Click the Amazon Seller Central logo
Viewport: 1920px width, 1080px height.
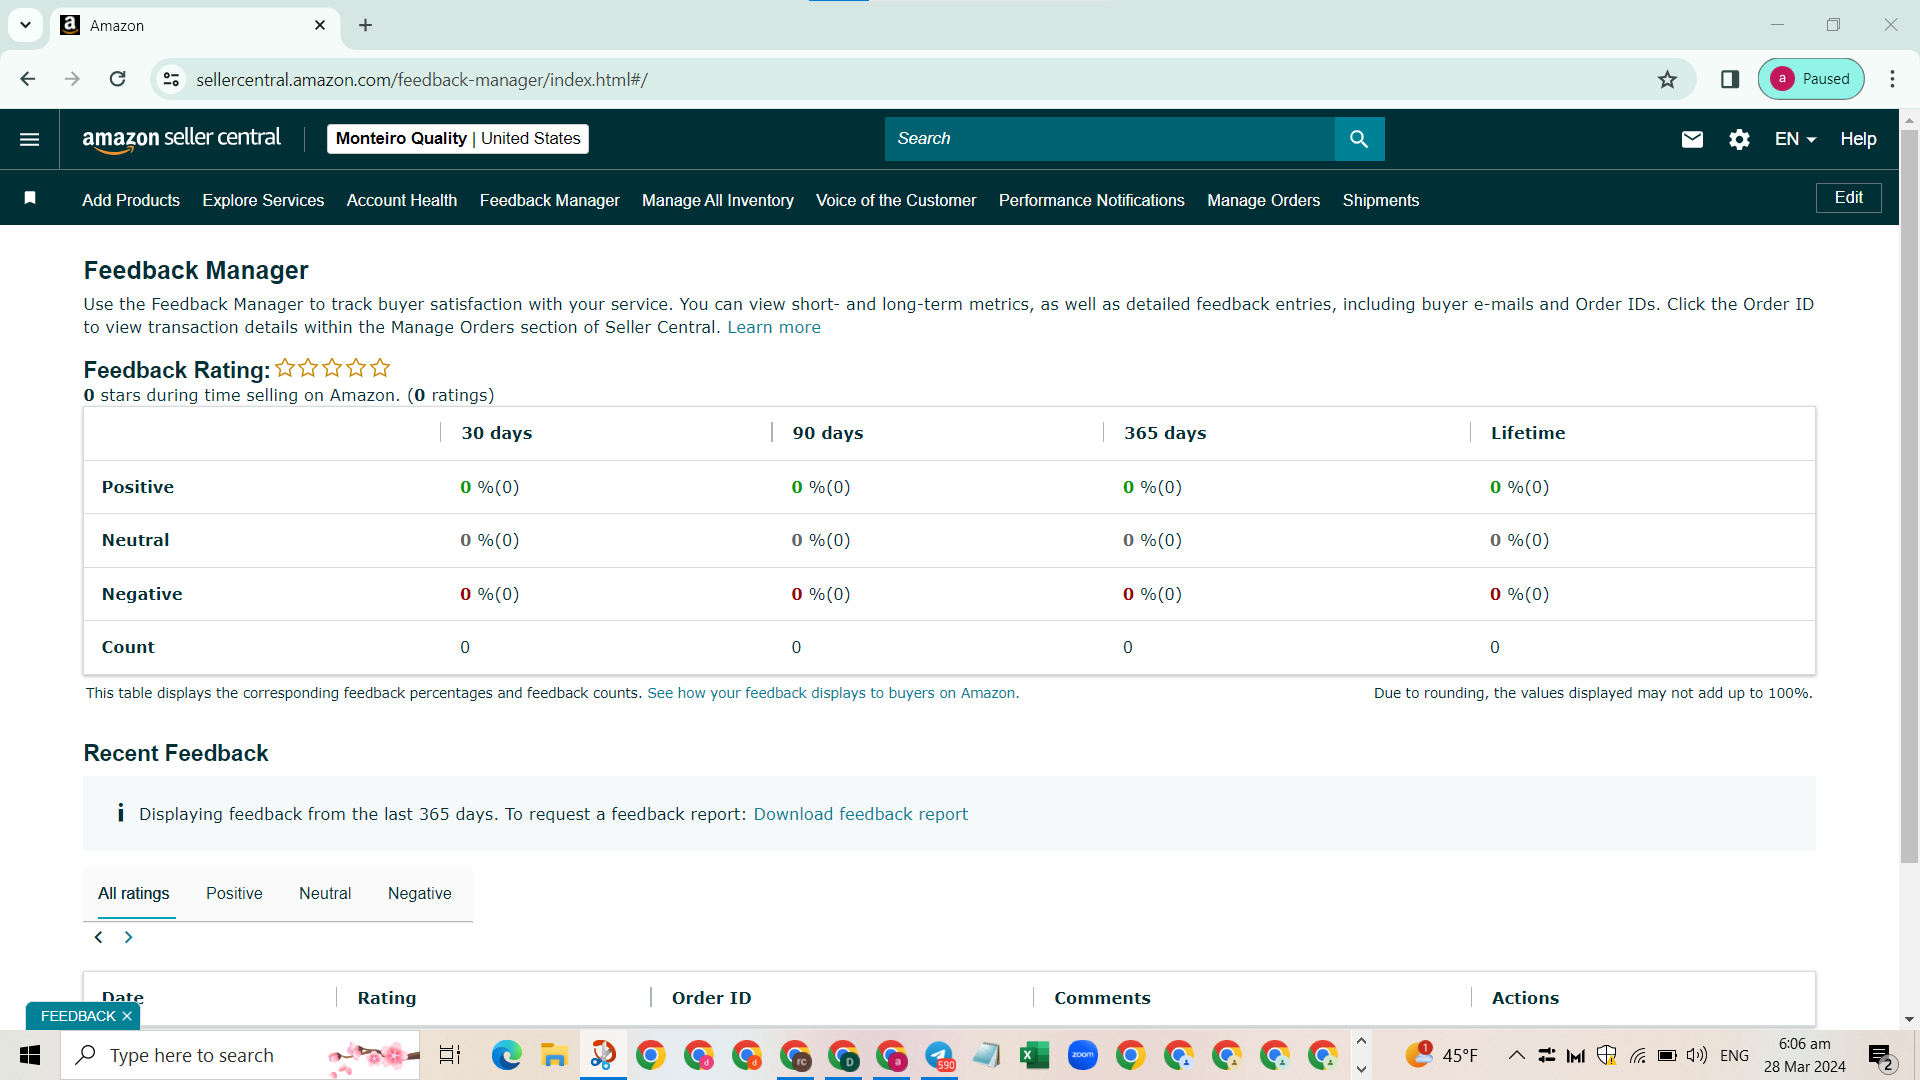point(181,139)
